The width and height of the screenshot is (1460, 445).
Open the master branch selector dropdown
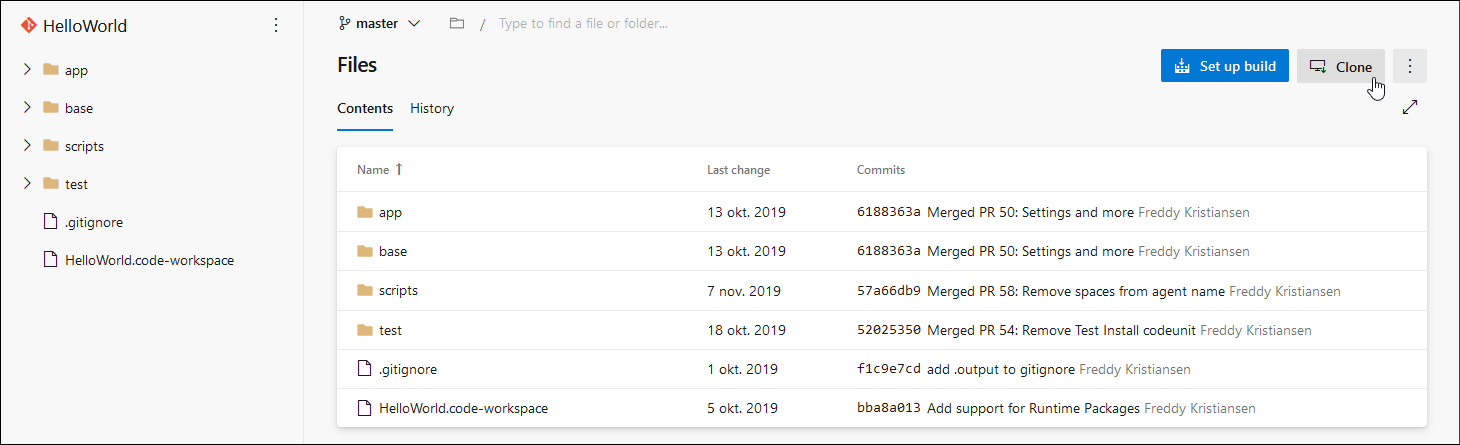[380, 23]
